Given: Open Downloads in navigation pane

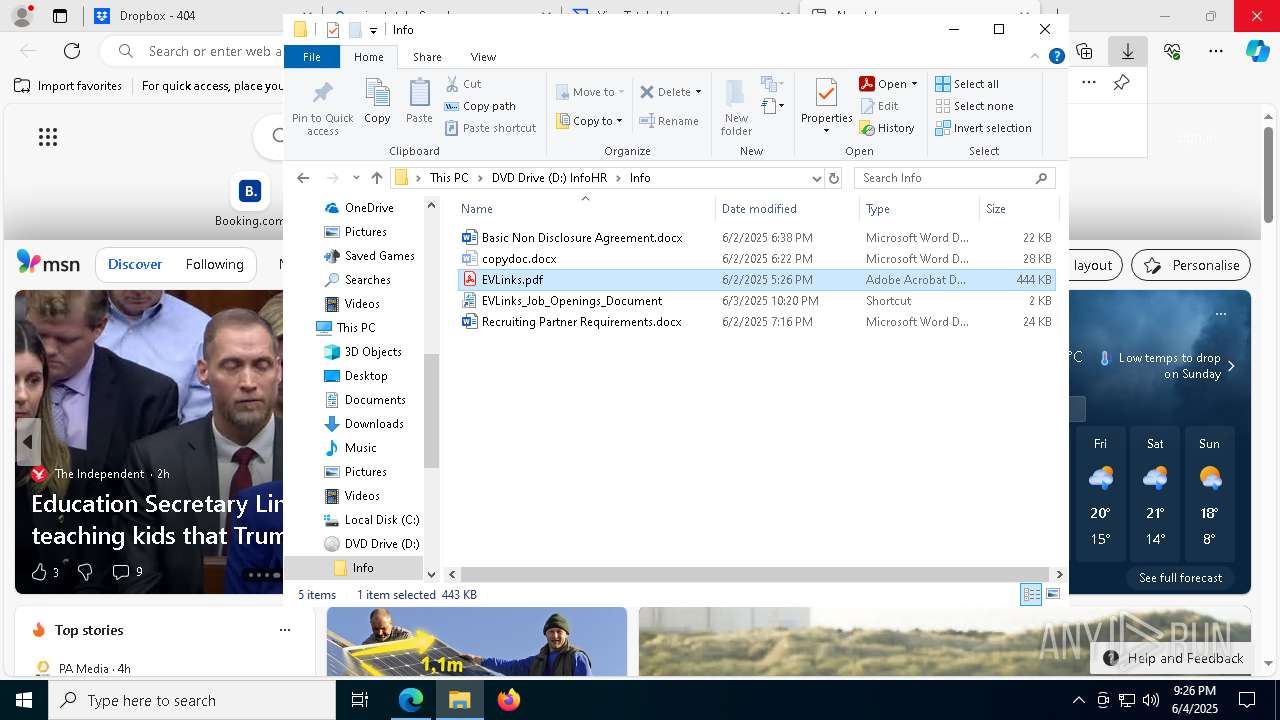Looking at the screenshot, I should tap(364, 424).
